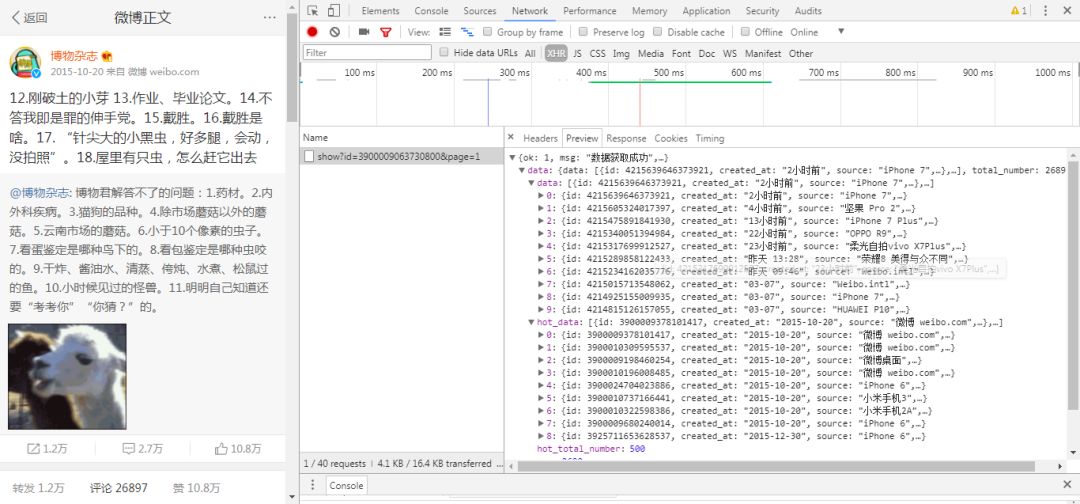1080x504 pixels.
Task: Expand item 9 with source HUAWEI P10
Action: pyautogui.click(x=541, y=309)
